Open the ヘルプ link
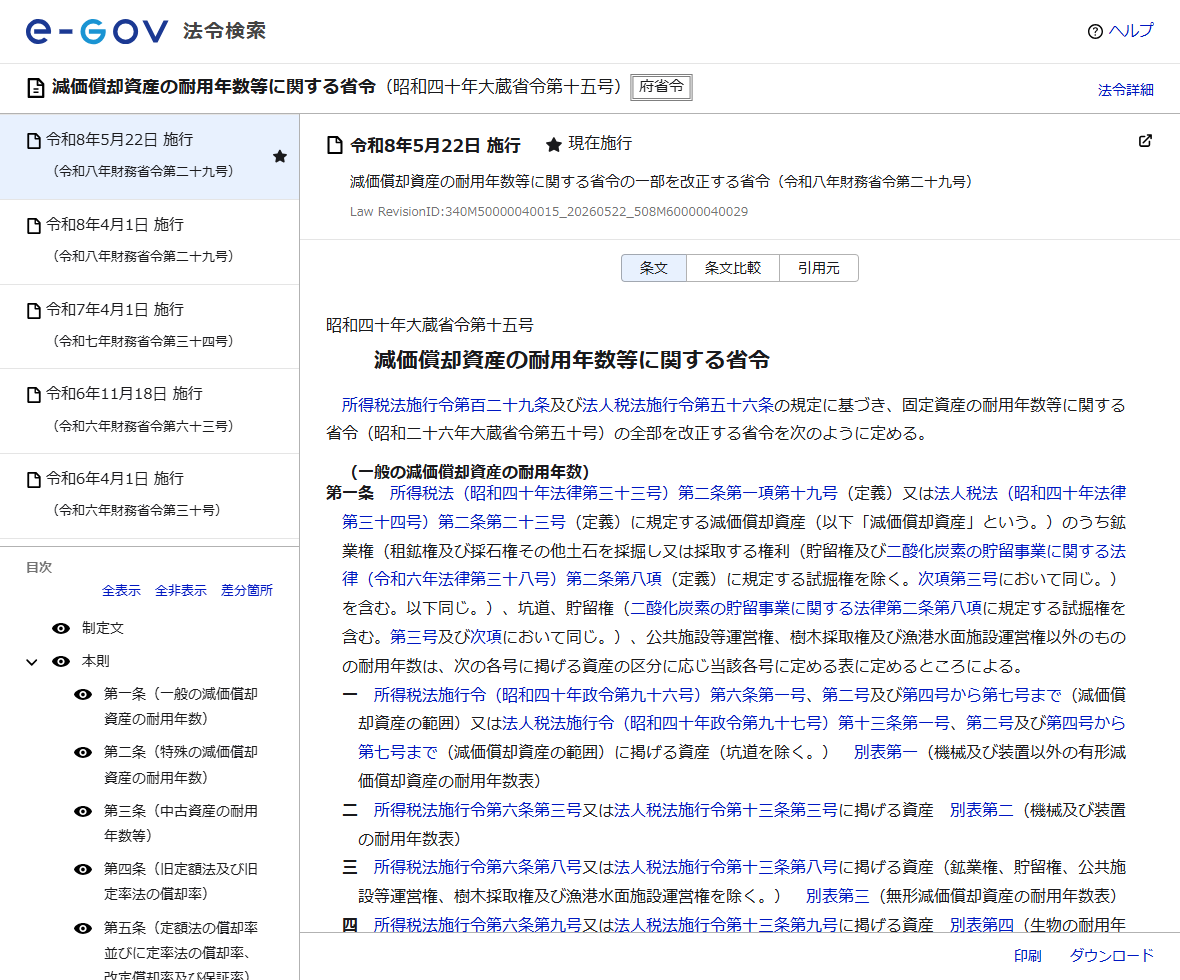 click(x=1130, y=31)
